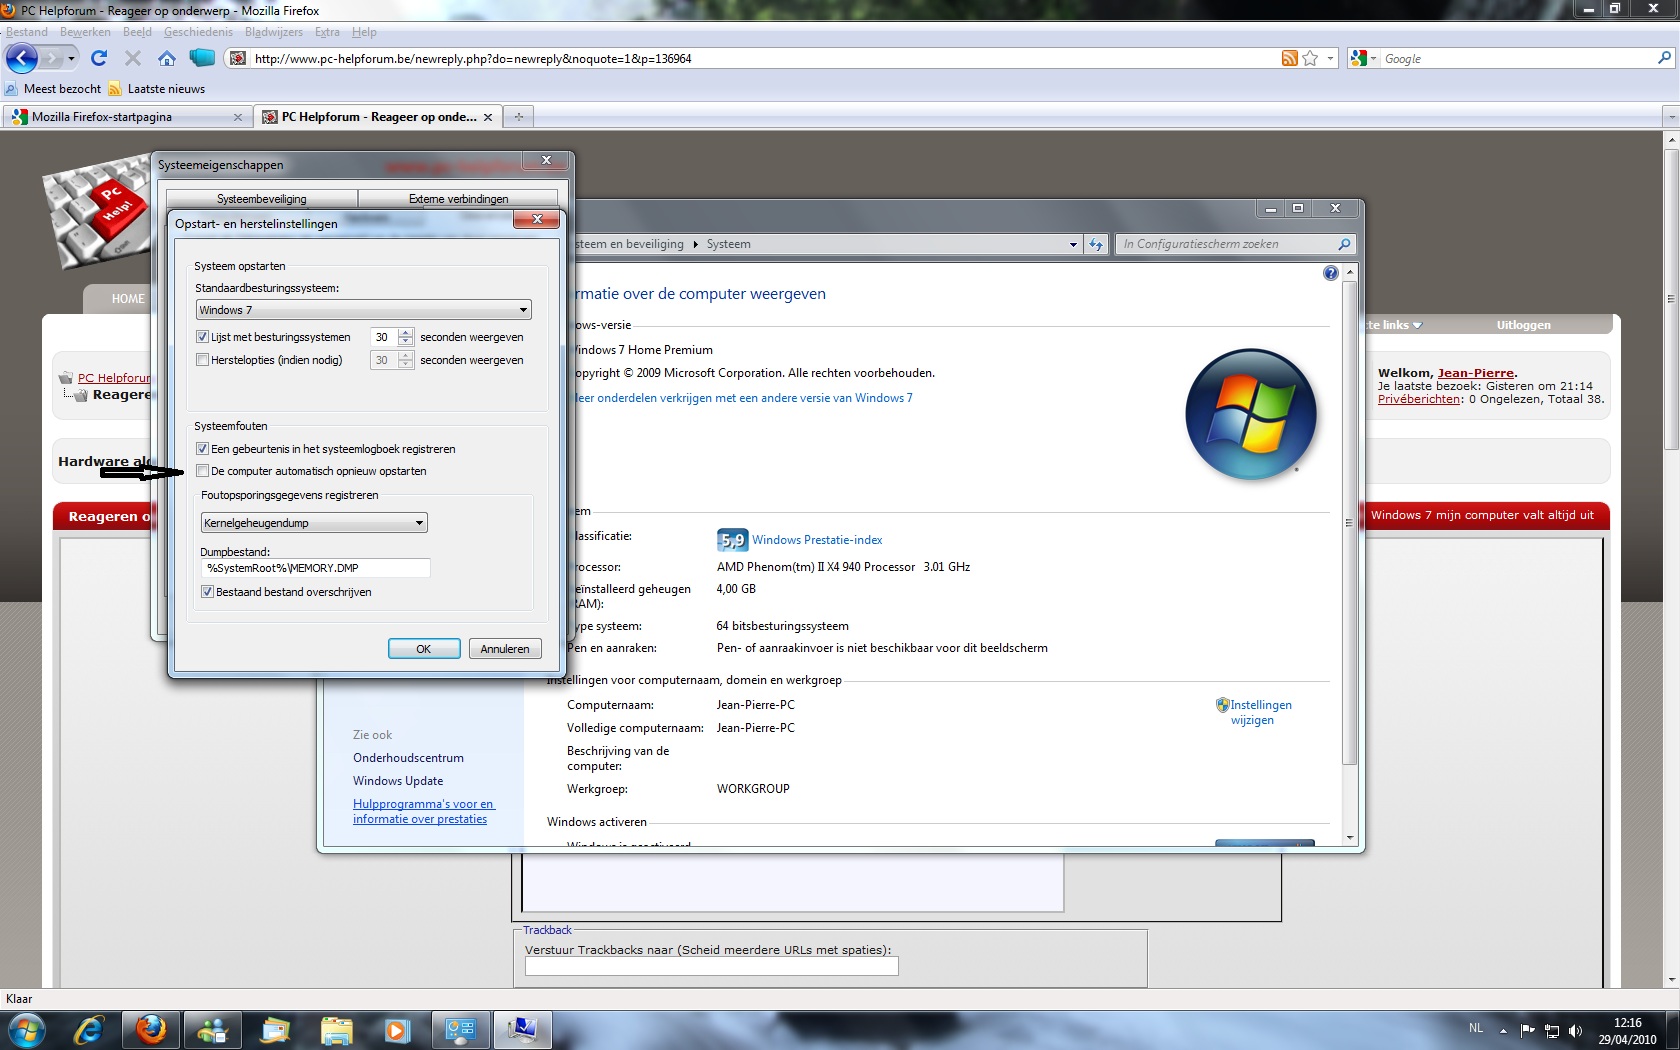The image size is (1680, 1050).
Task: Click the volume speaker icon in system tray
Action: point(1576,1030)
